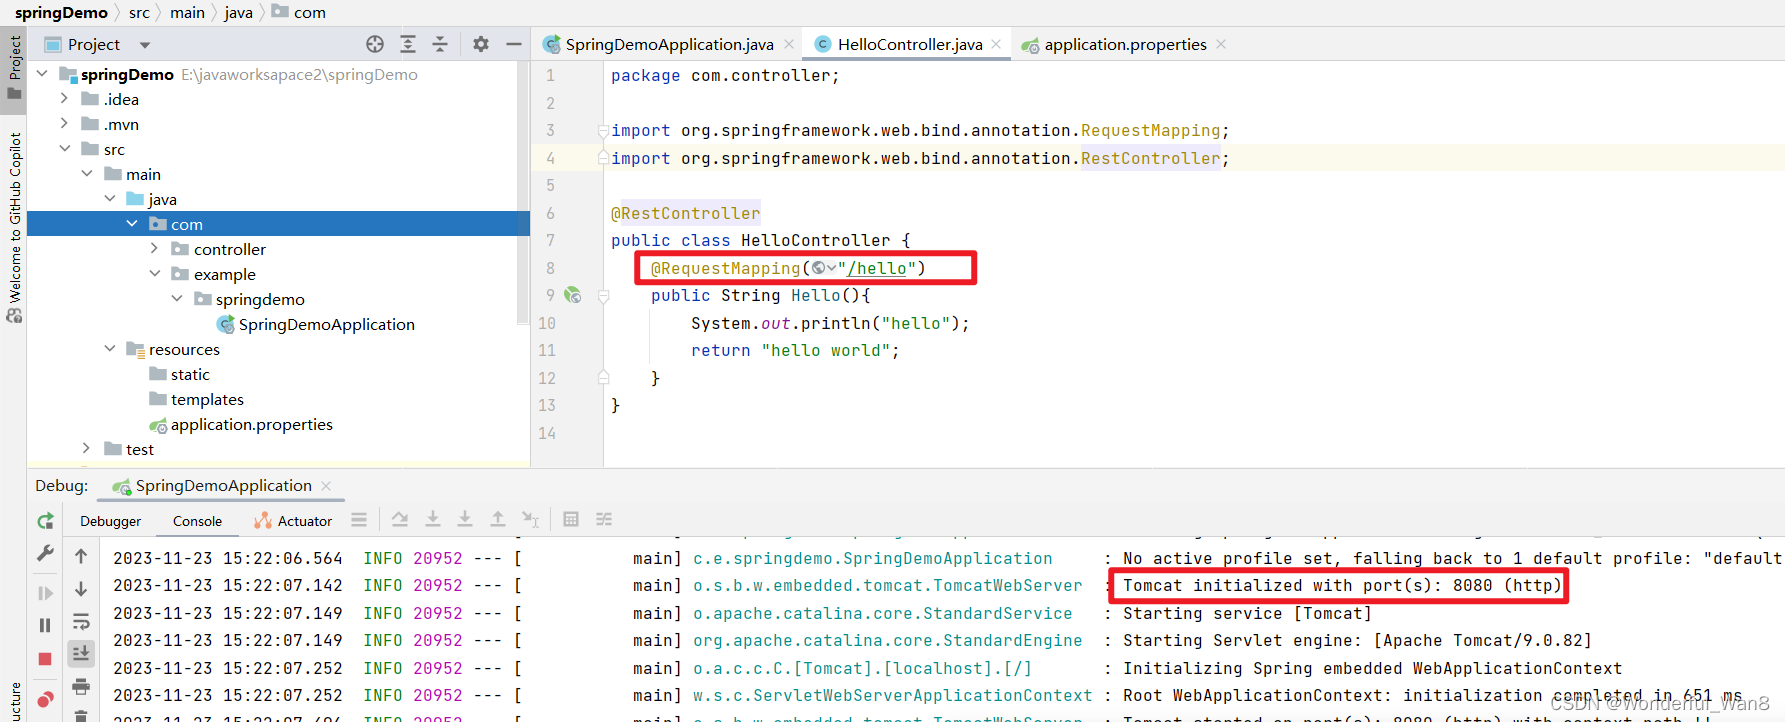Collapse resources folder
Viewport: 1785px width, 722px height.
point(110,349)
